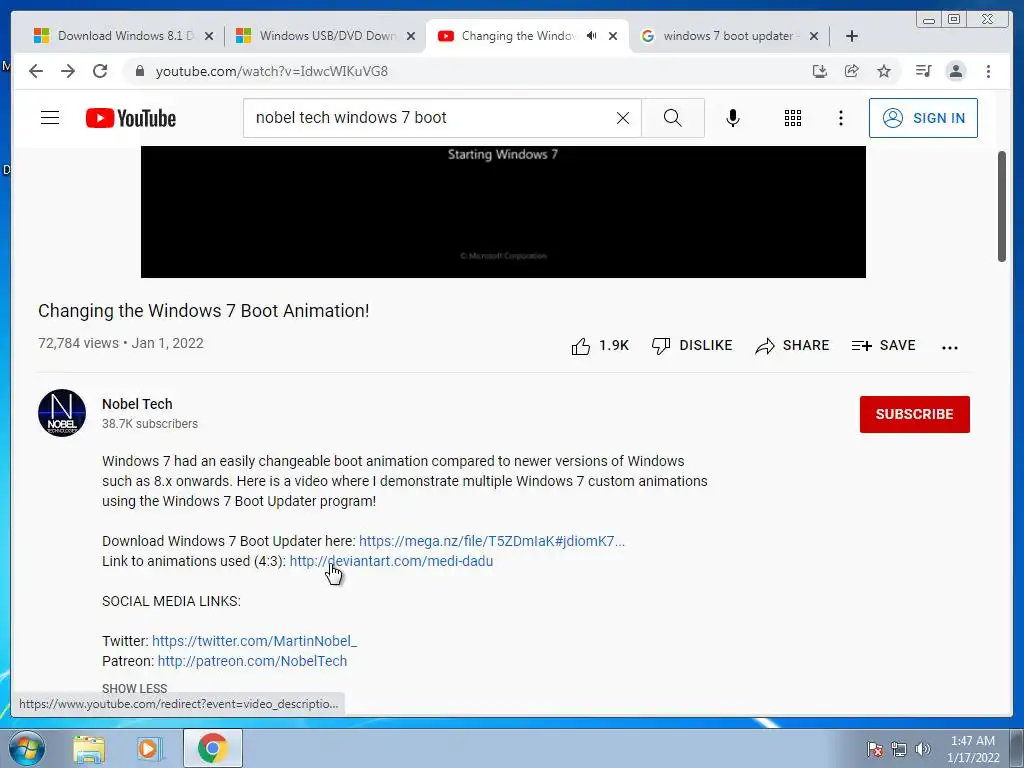
Task: Reload the YouTube page
Action: click(100, 71)
